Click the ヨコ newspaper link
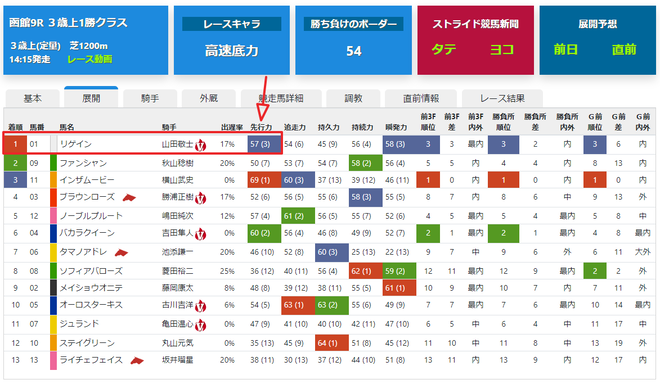Image resolution: width=660 pixels, height=384 pixels. pos(502,49)
